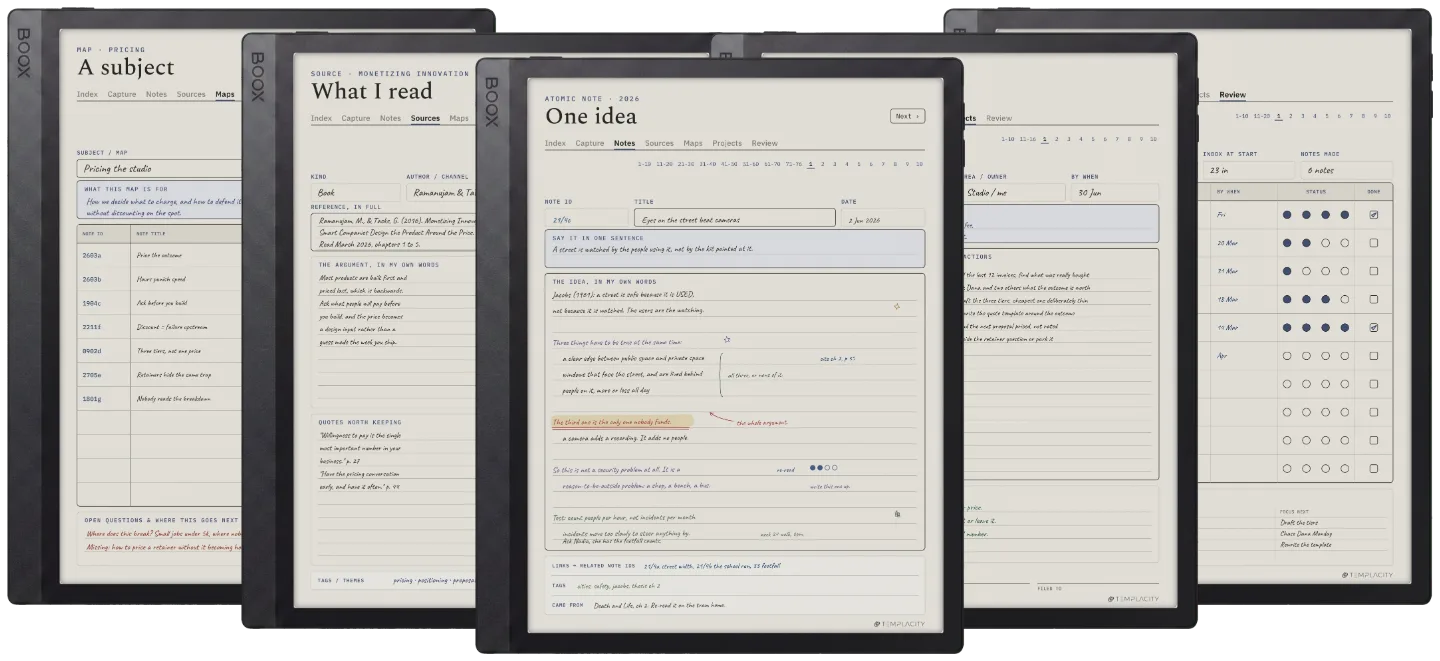Jump to notes 71-76 range on One idea
The height and width of the screenshot is (661, 1440).
pos(794,163)
